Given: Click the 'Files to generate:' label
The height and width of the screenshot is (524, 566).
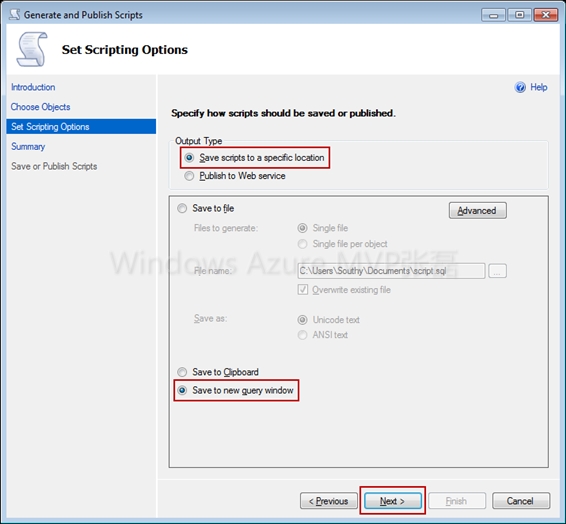Looking at the screenshot, I should coord(226,228).
